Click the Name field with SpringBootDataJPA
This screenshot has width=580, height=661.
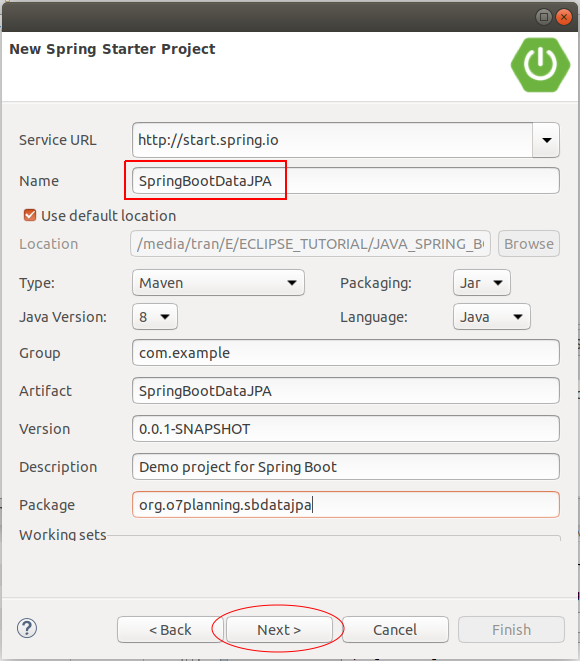346,181
